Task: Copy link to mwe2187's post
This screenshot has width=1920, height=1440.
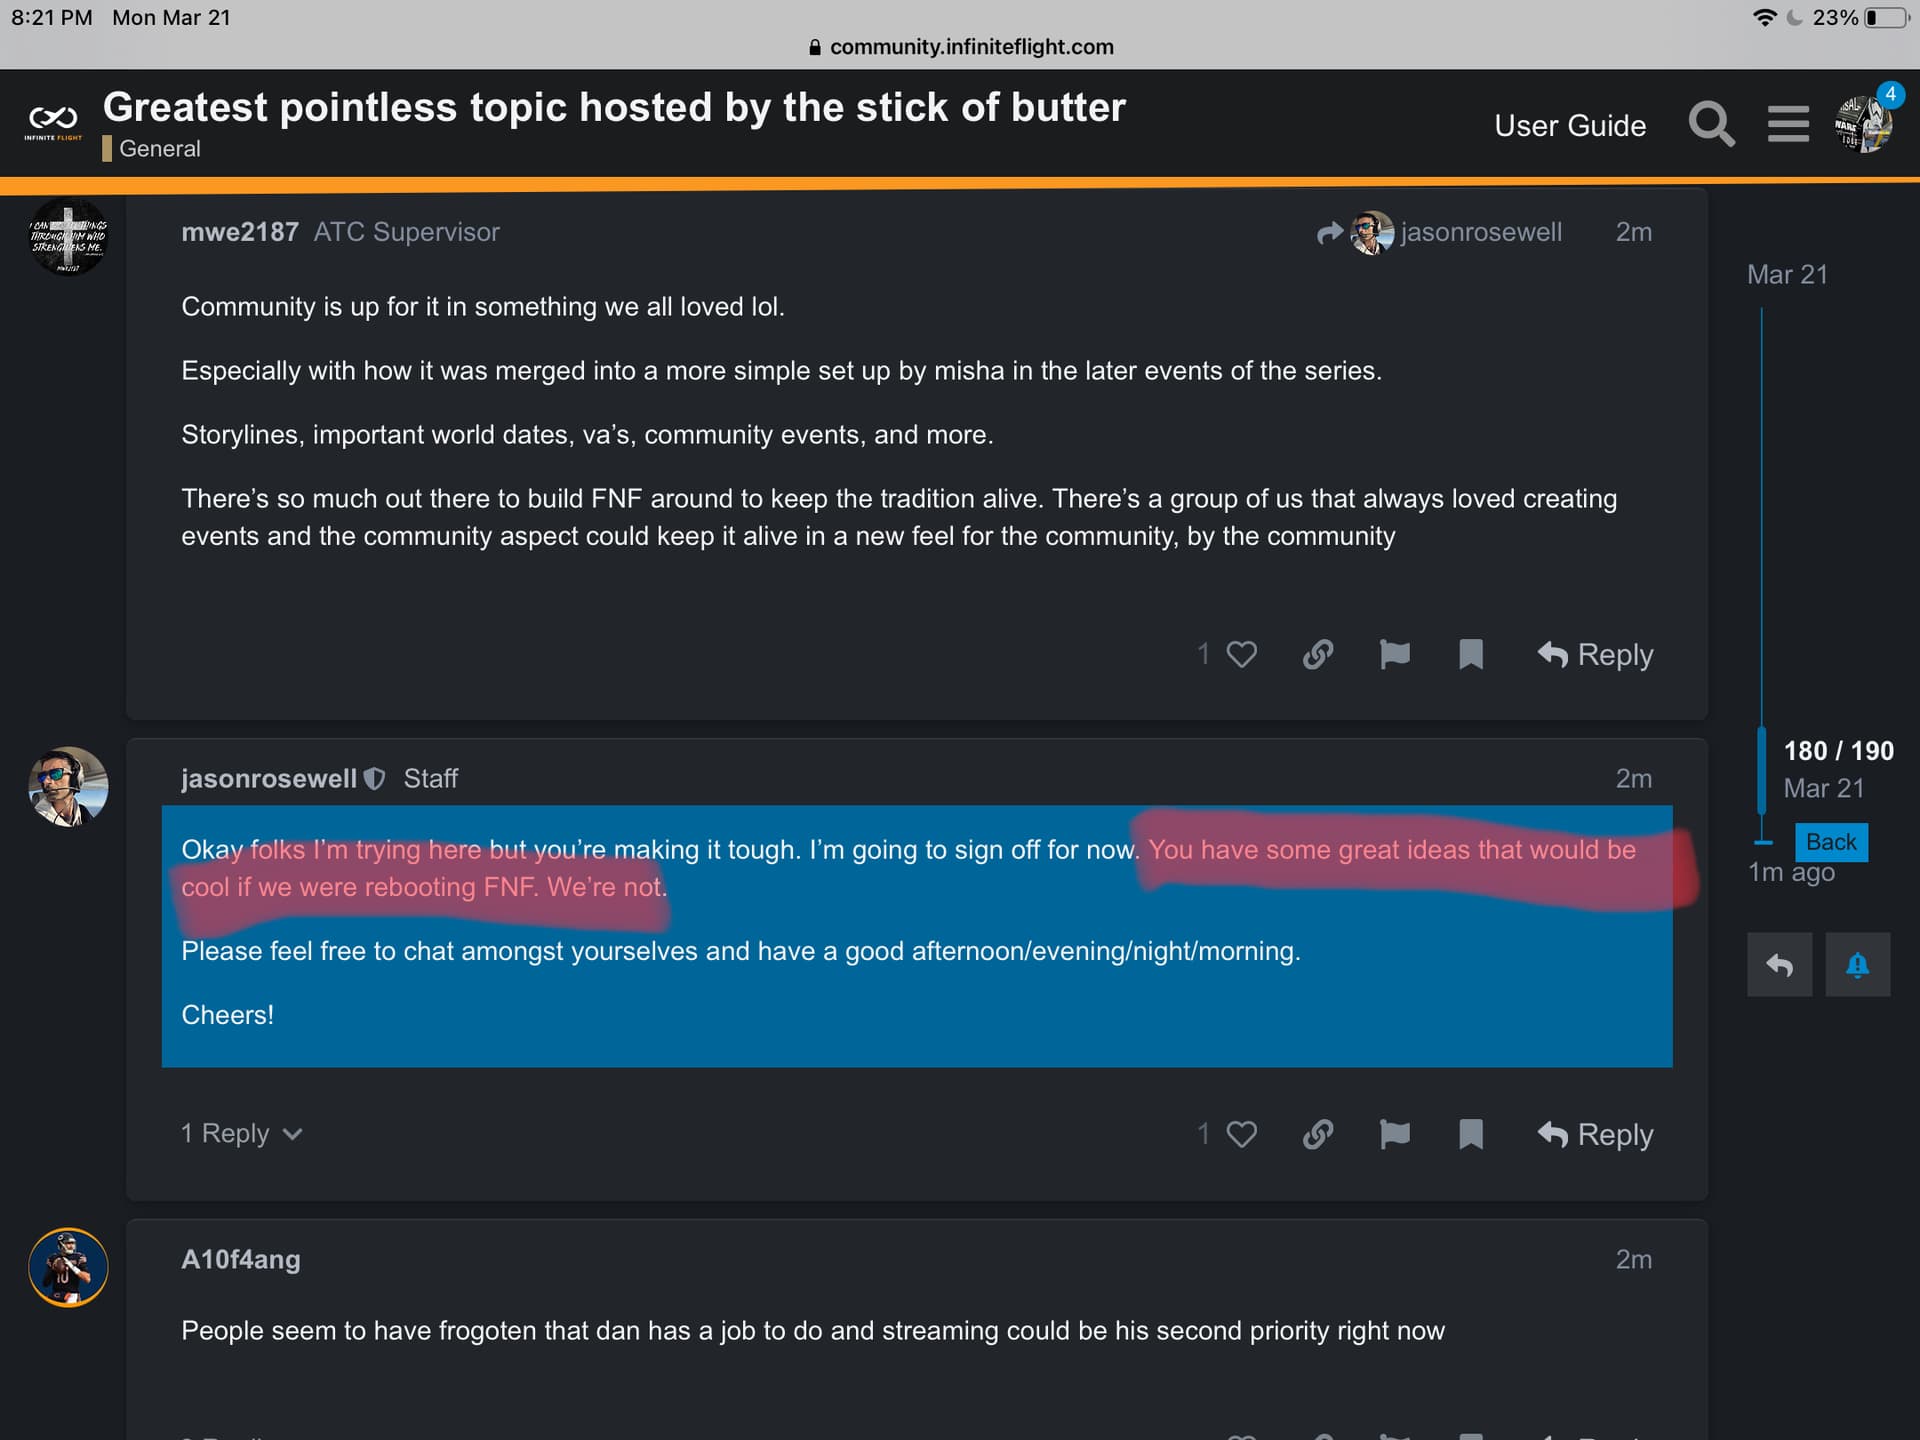Action: tap(1318, 654)
